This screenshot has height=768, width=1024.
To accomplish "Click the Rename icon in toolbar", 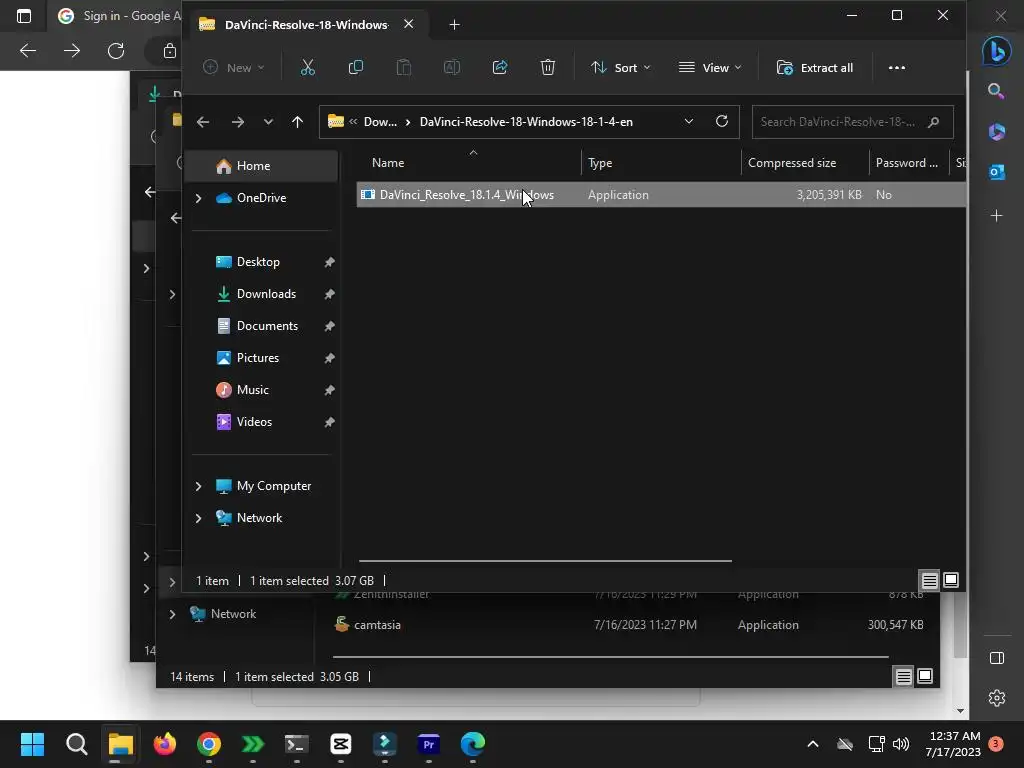I will tap(451, 67).
